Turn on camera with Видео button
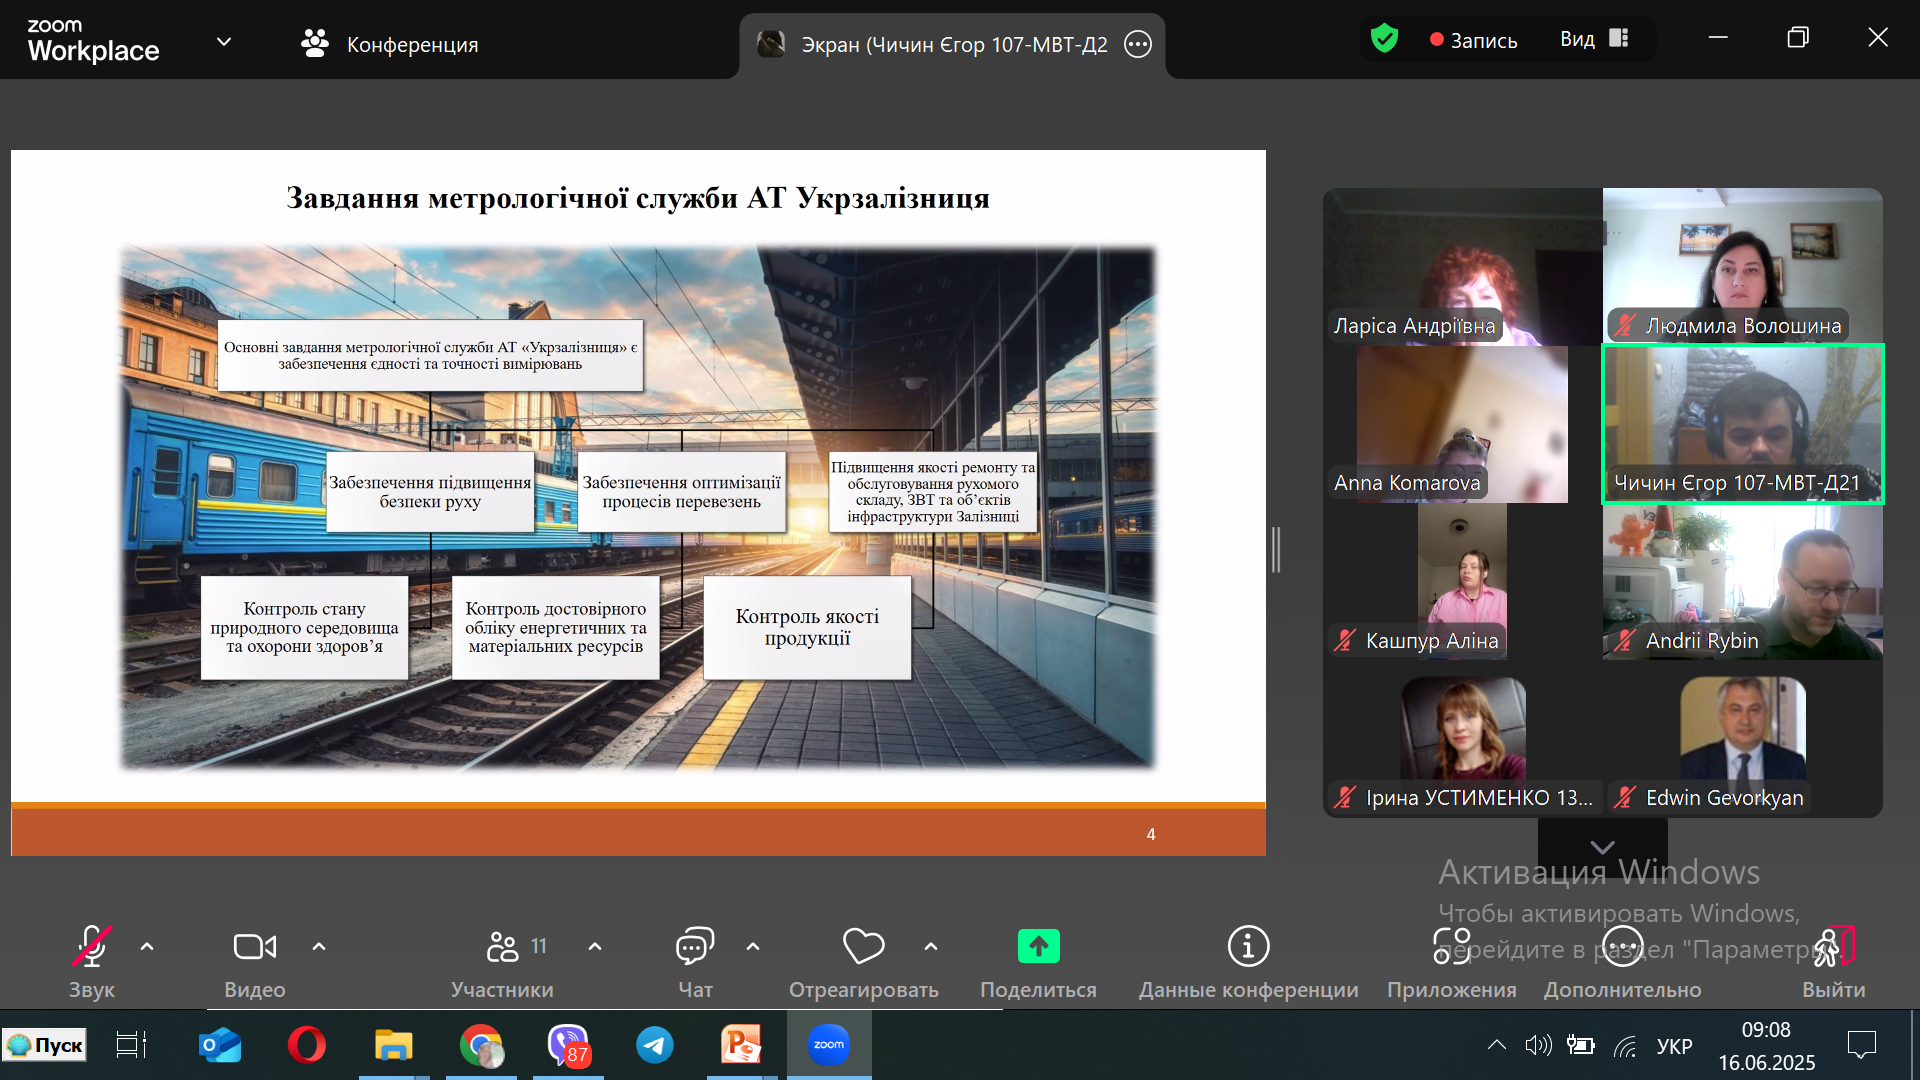 tap(255, 961)
